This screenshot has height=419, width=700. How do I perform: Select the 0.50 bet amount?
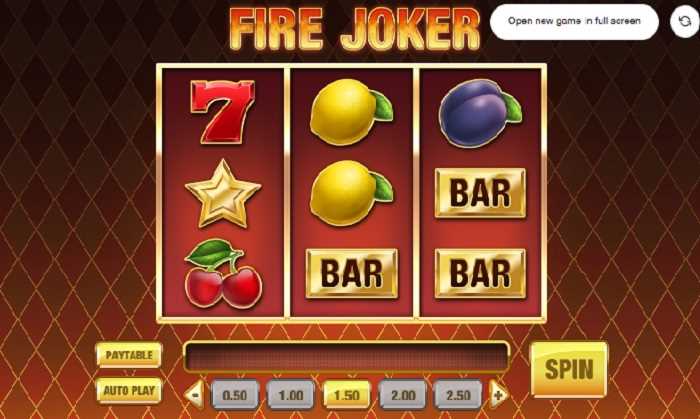coord(235,395)
